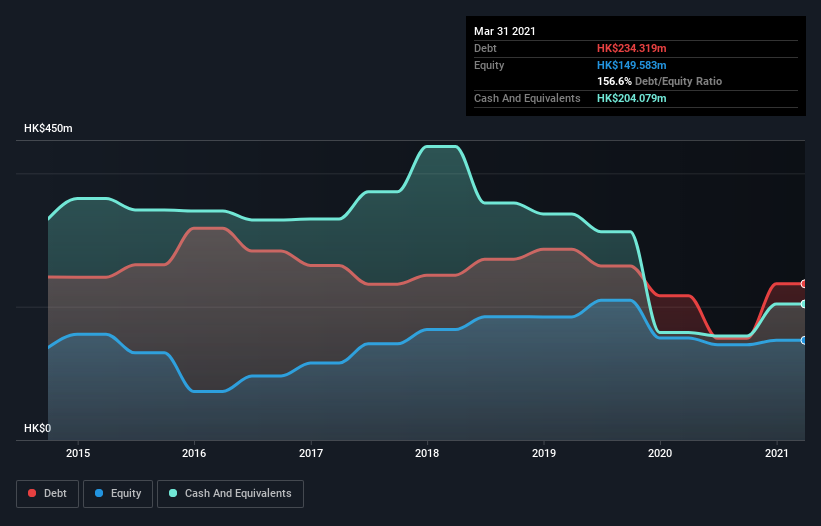Click the Equity label in tooltip
Viewport: 821px width, 526px height.
pos(489,65)
